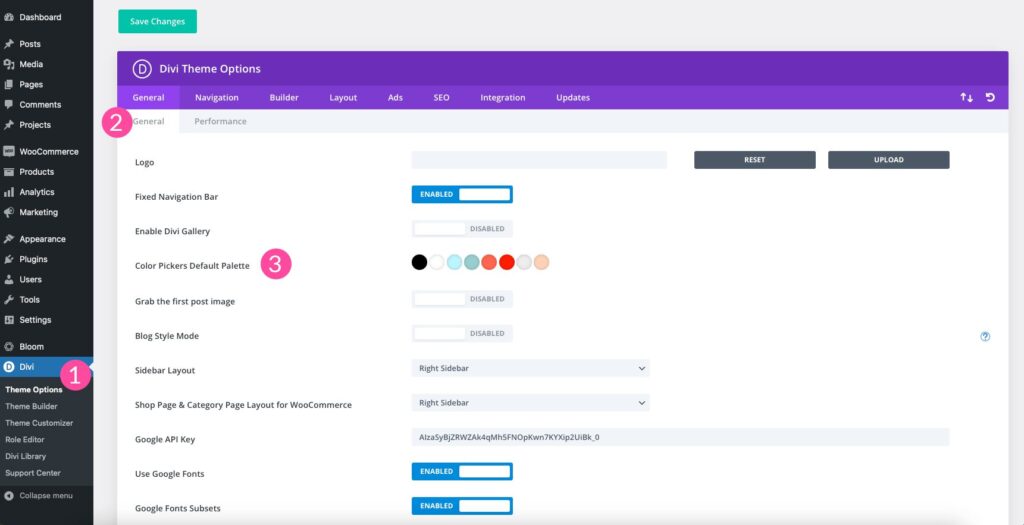Click the Tools wrench icon
This screenshot has width=1024, height=525.
click(8, 300)
